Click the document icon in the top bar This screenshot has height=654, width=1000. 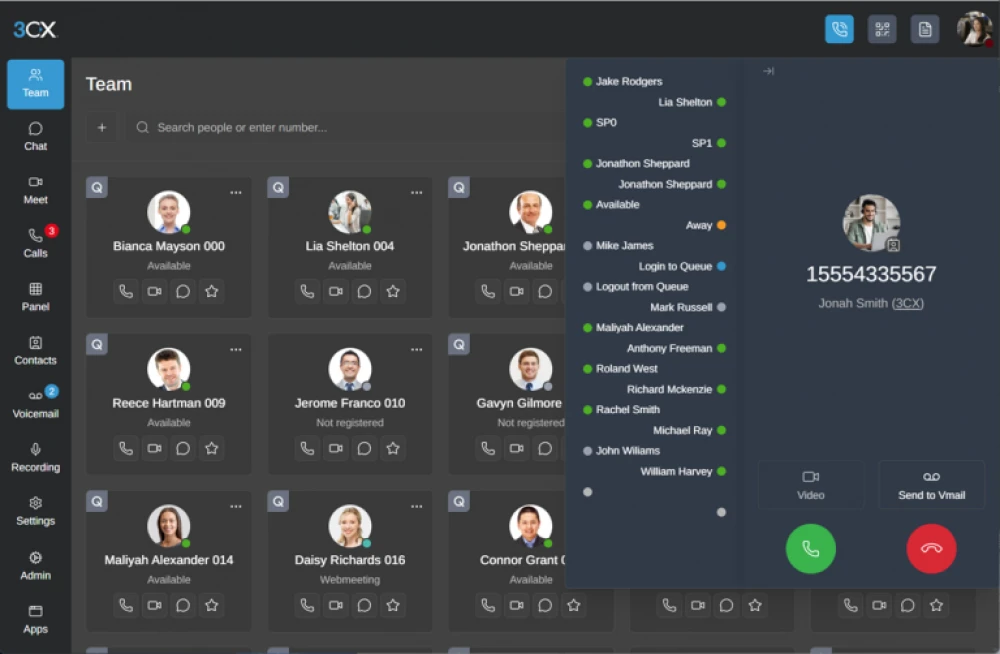[x=925, y=28]
